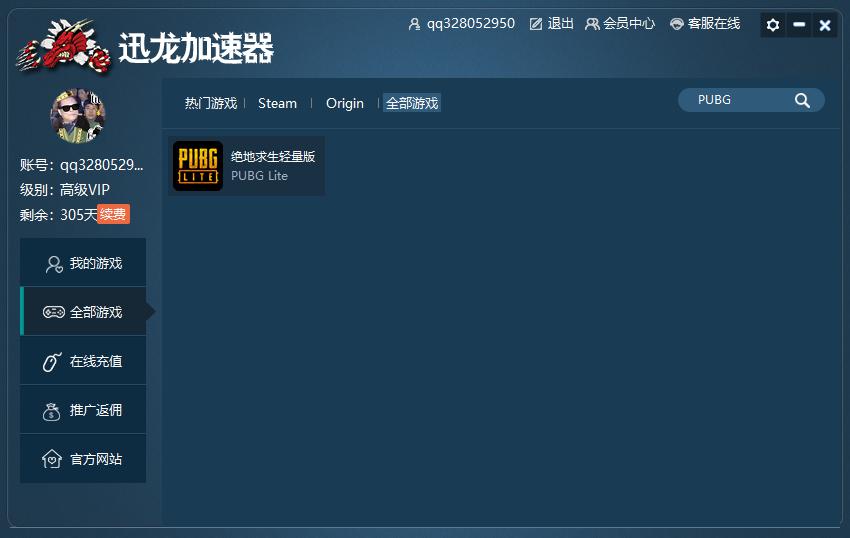The height and width of the screenshot is (538, 850).
Task: Click the qq328052950 username in header
Action: tap(471, 23)
